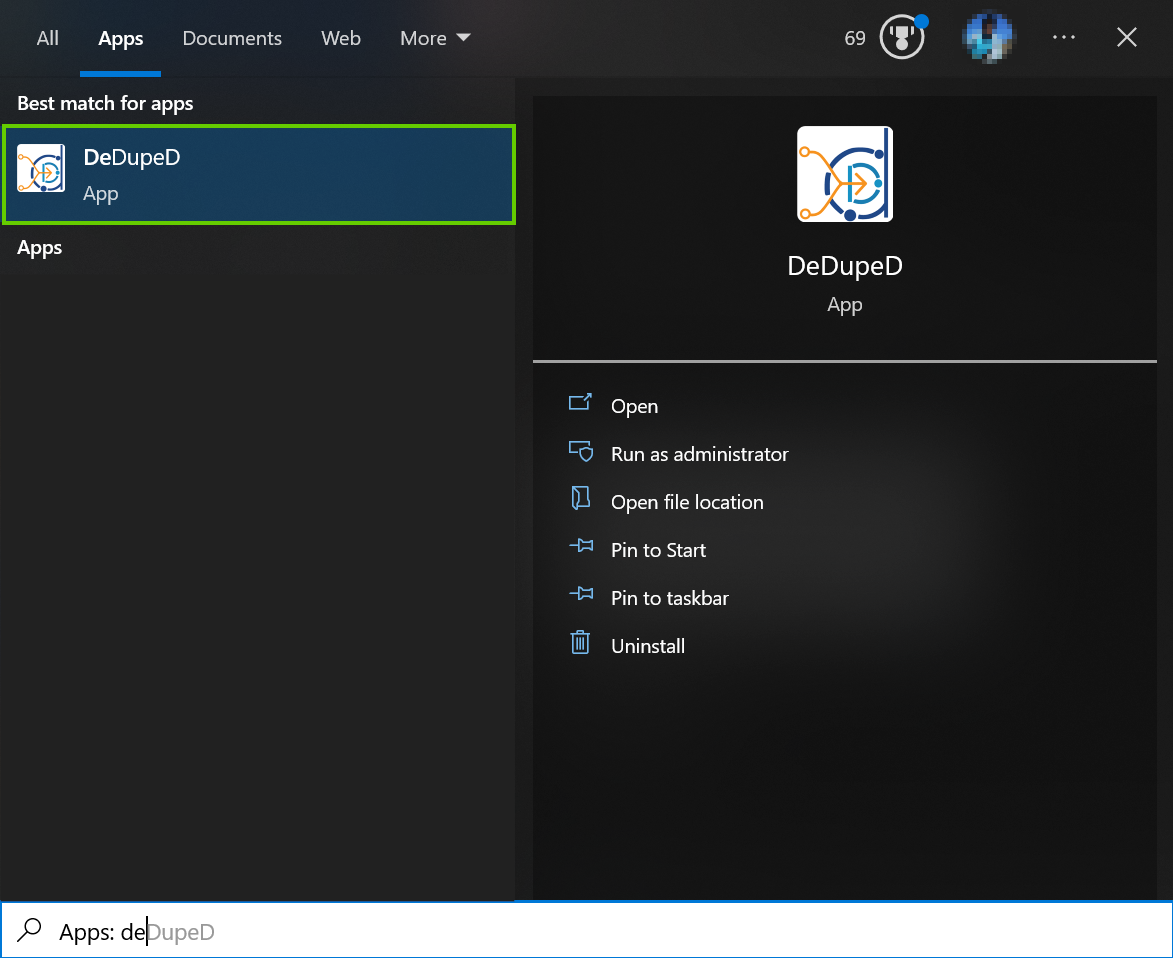Click the 'Best match for apps' heading
The width and height of the screenshot is (1173, 958).
[x=105, y=103]
